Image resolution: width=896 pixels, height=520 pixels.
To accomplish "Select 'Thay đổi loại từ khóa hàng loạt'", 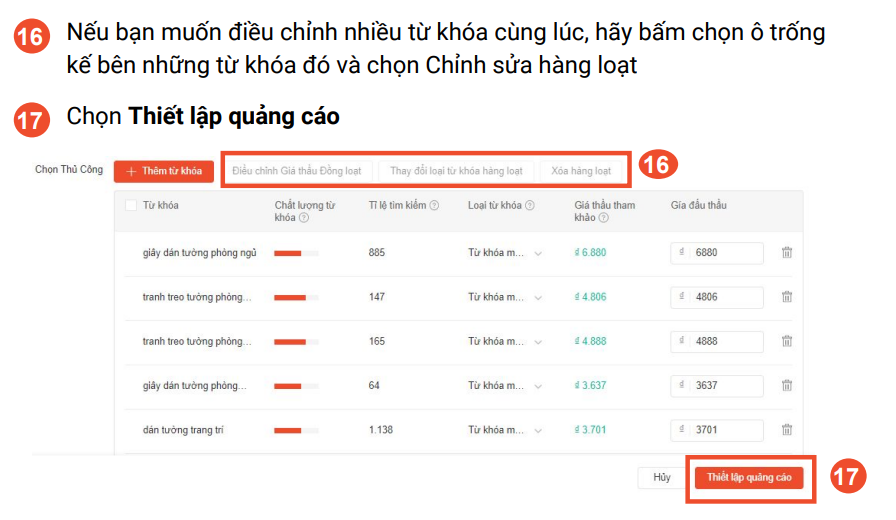I will (x=456, y=171).
